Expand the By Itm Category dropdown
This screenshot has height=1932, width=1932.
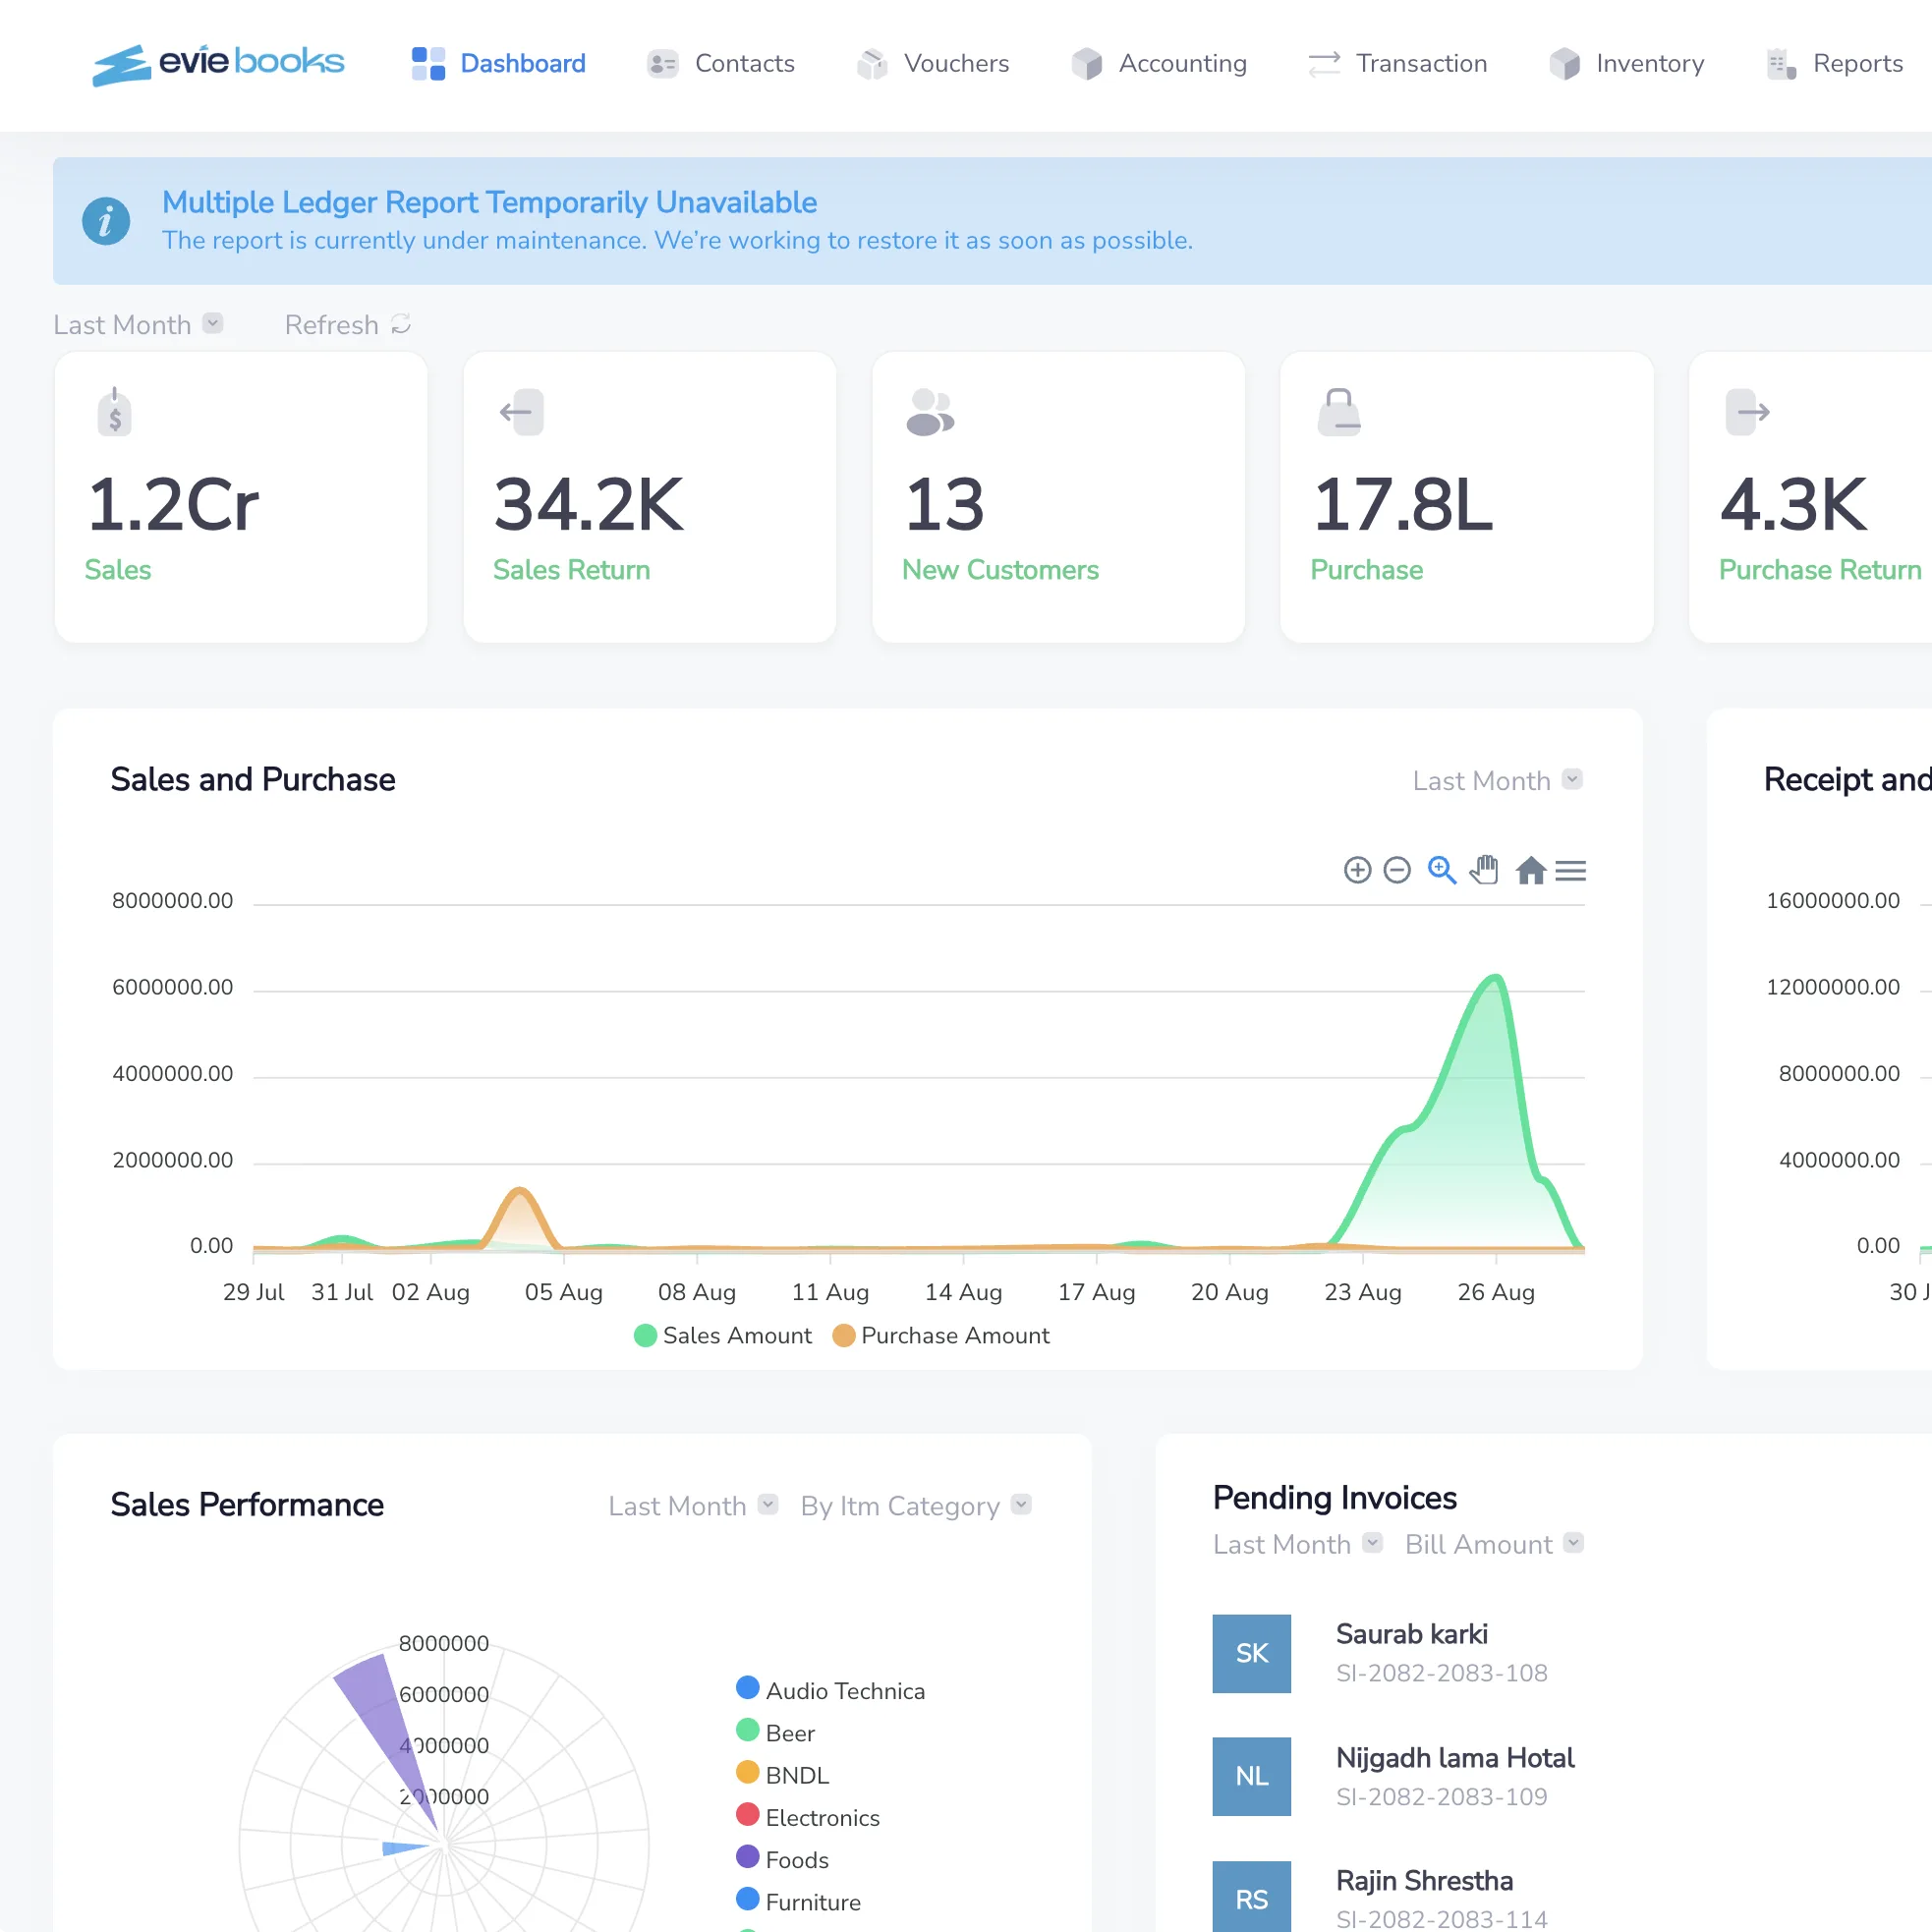coord(916,1505)
